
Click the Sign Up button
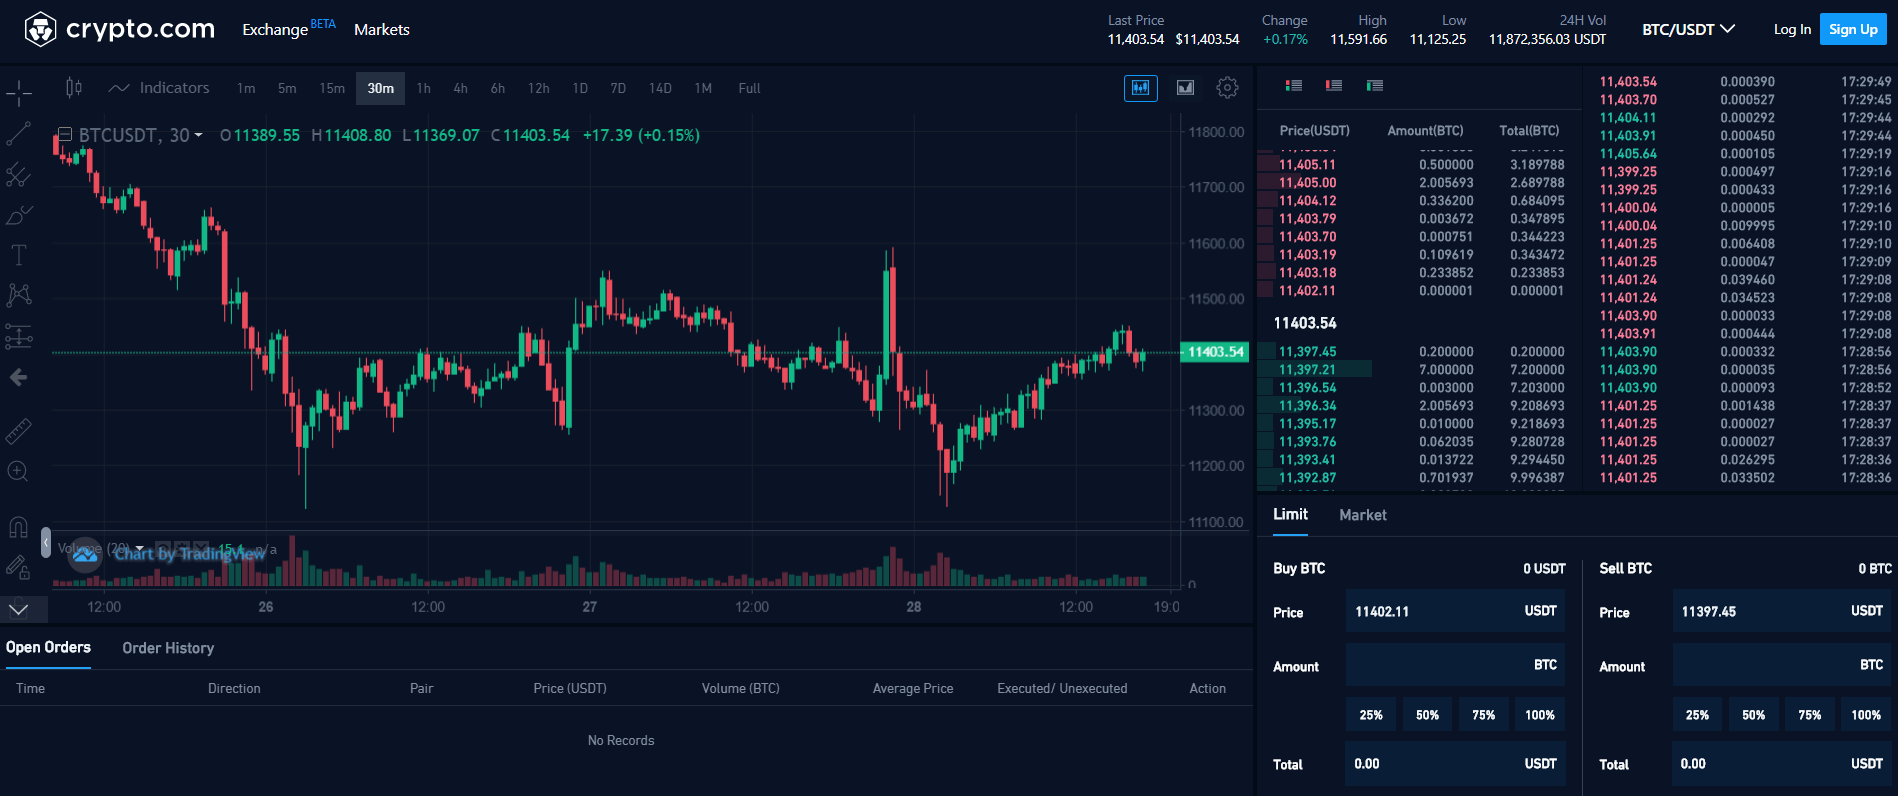[1853, 29]
